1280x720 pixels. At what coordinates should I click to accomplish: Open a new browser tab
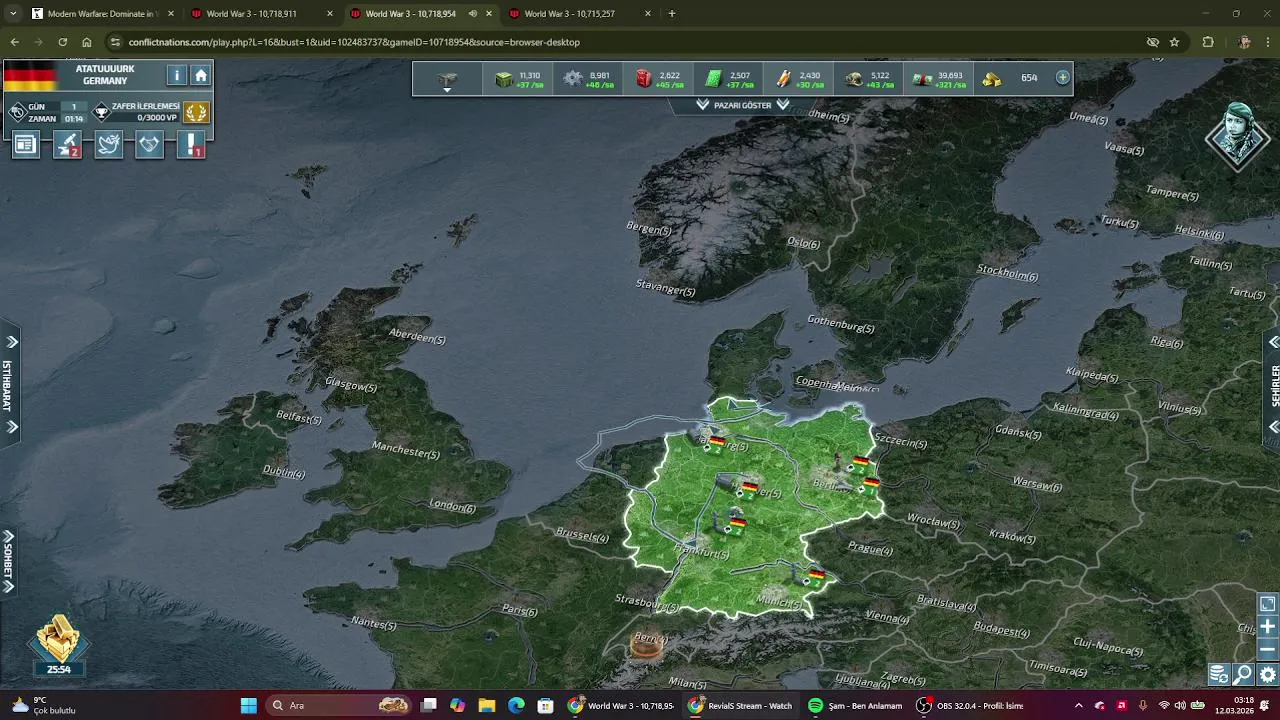coord(671,14)
